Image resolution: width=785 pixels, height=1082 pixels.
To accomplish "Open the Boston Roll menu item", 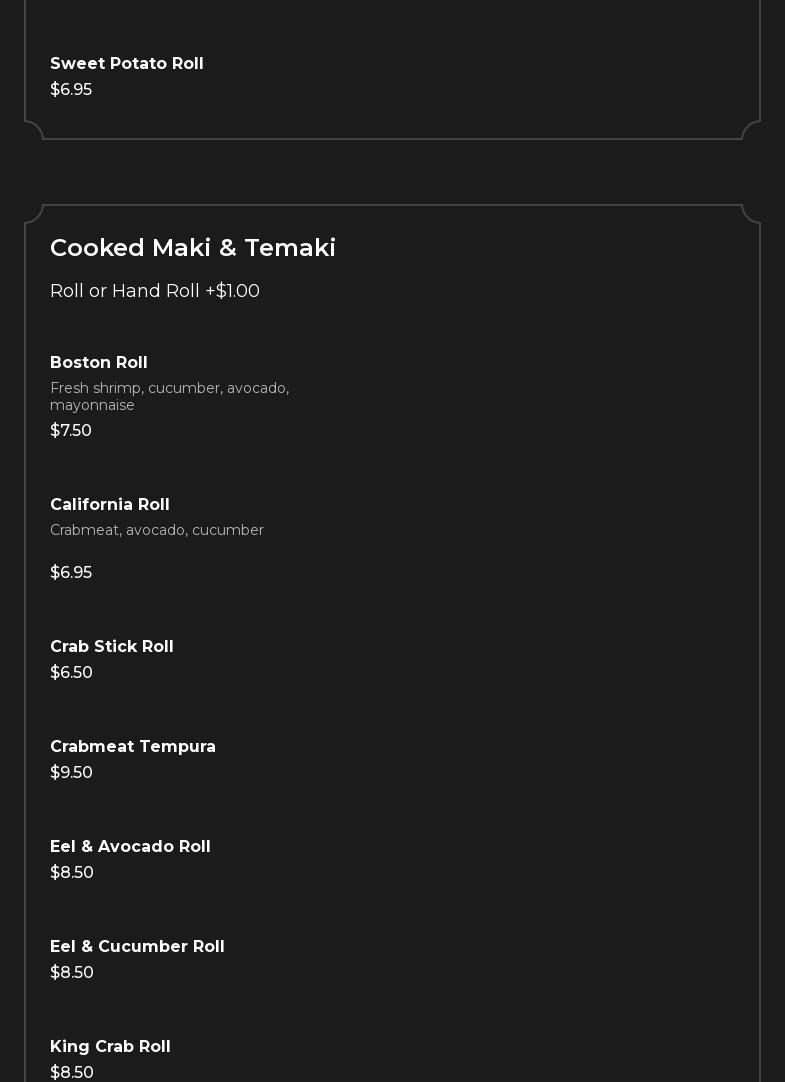I will pyautogui.click(x=99, y=363).
